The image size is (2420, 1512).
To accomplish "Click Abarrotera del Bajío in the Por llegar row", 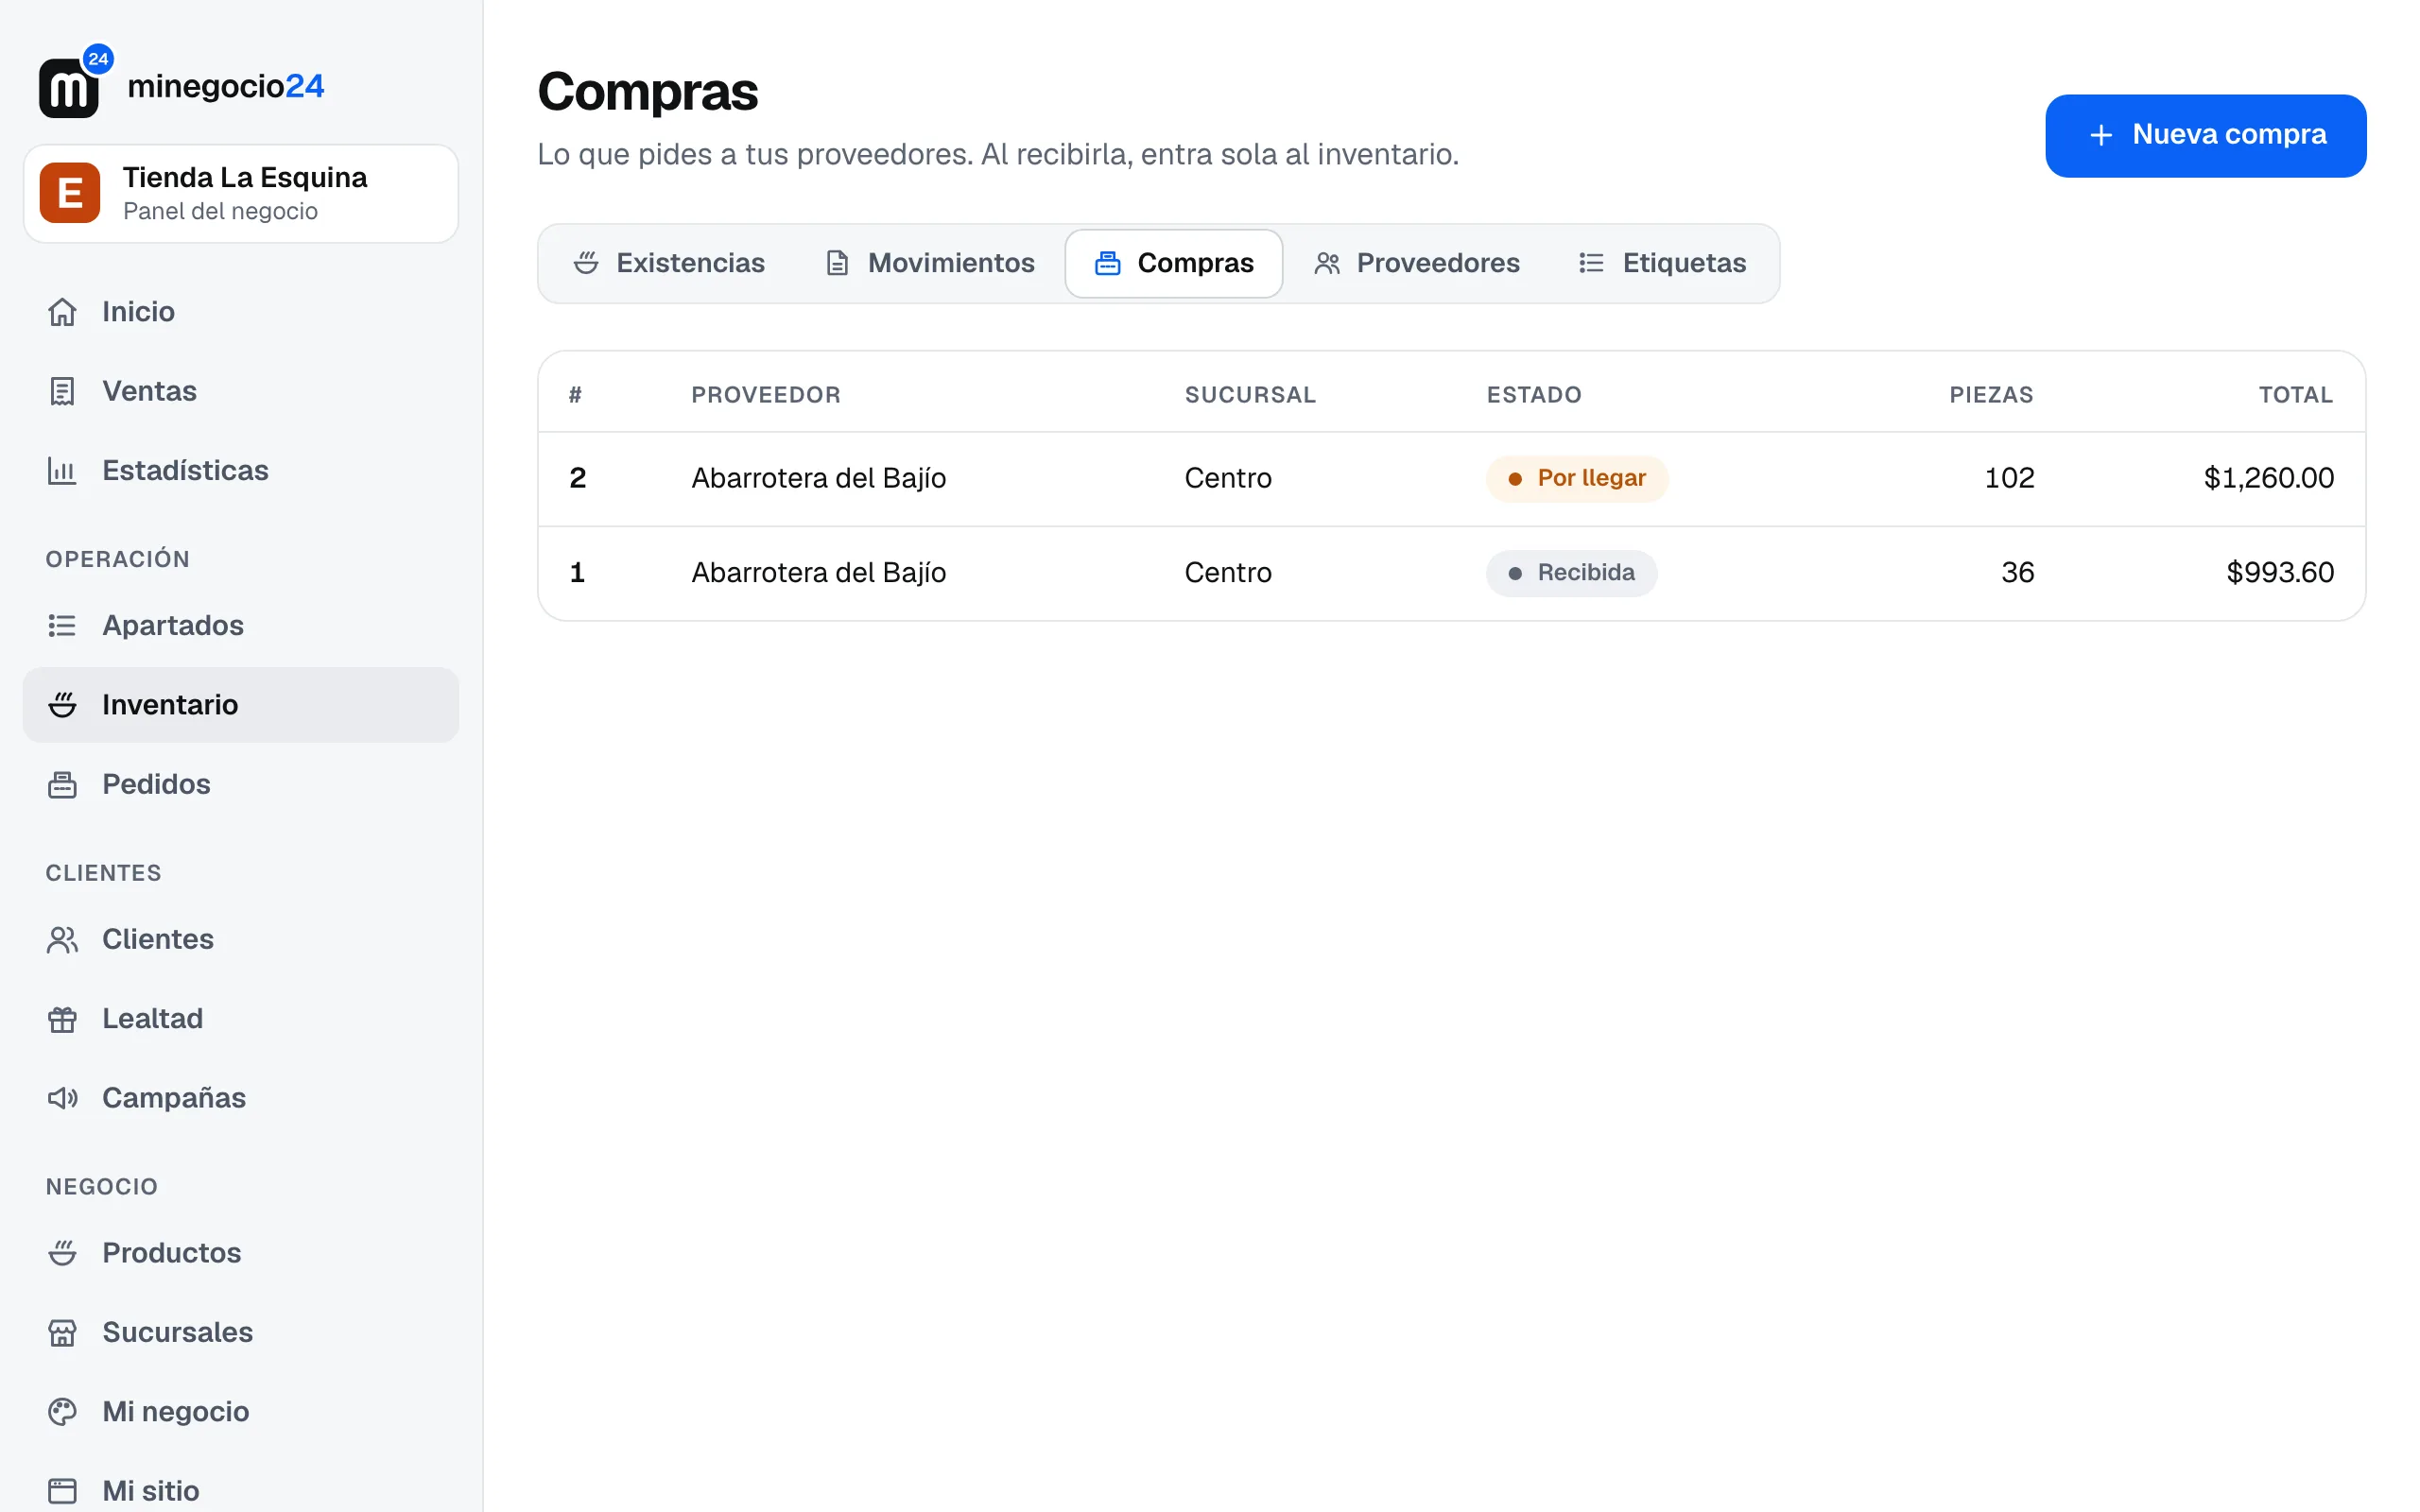I will point(818,478).
